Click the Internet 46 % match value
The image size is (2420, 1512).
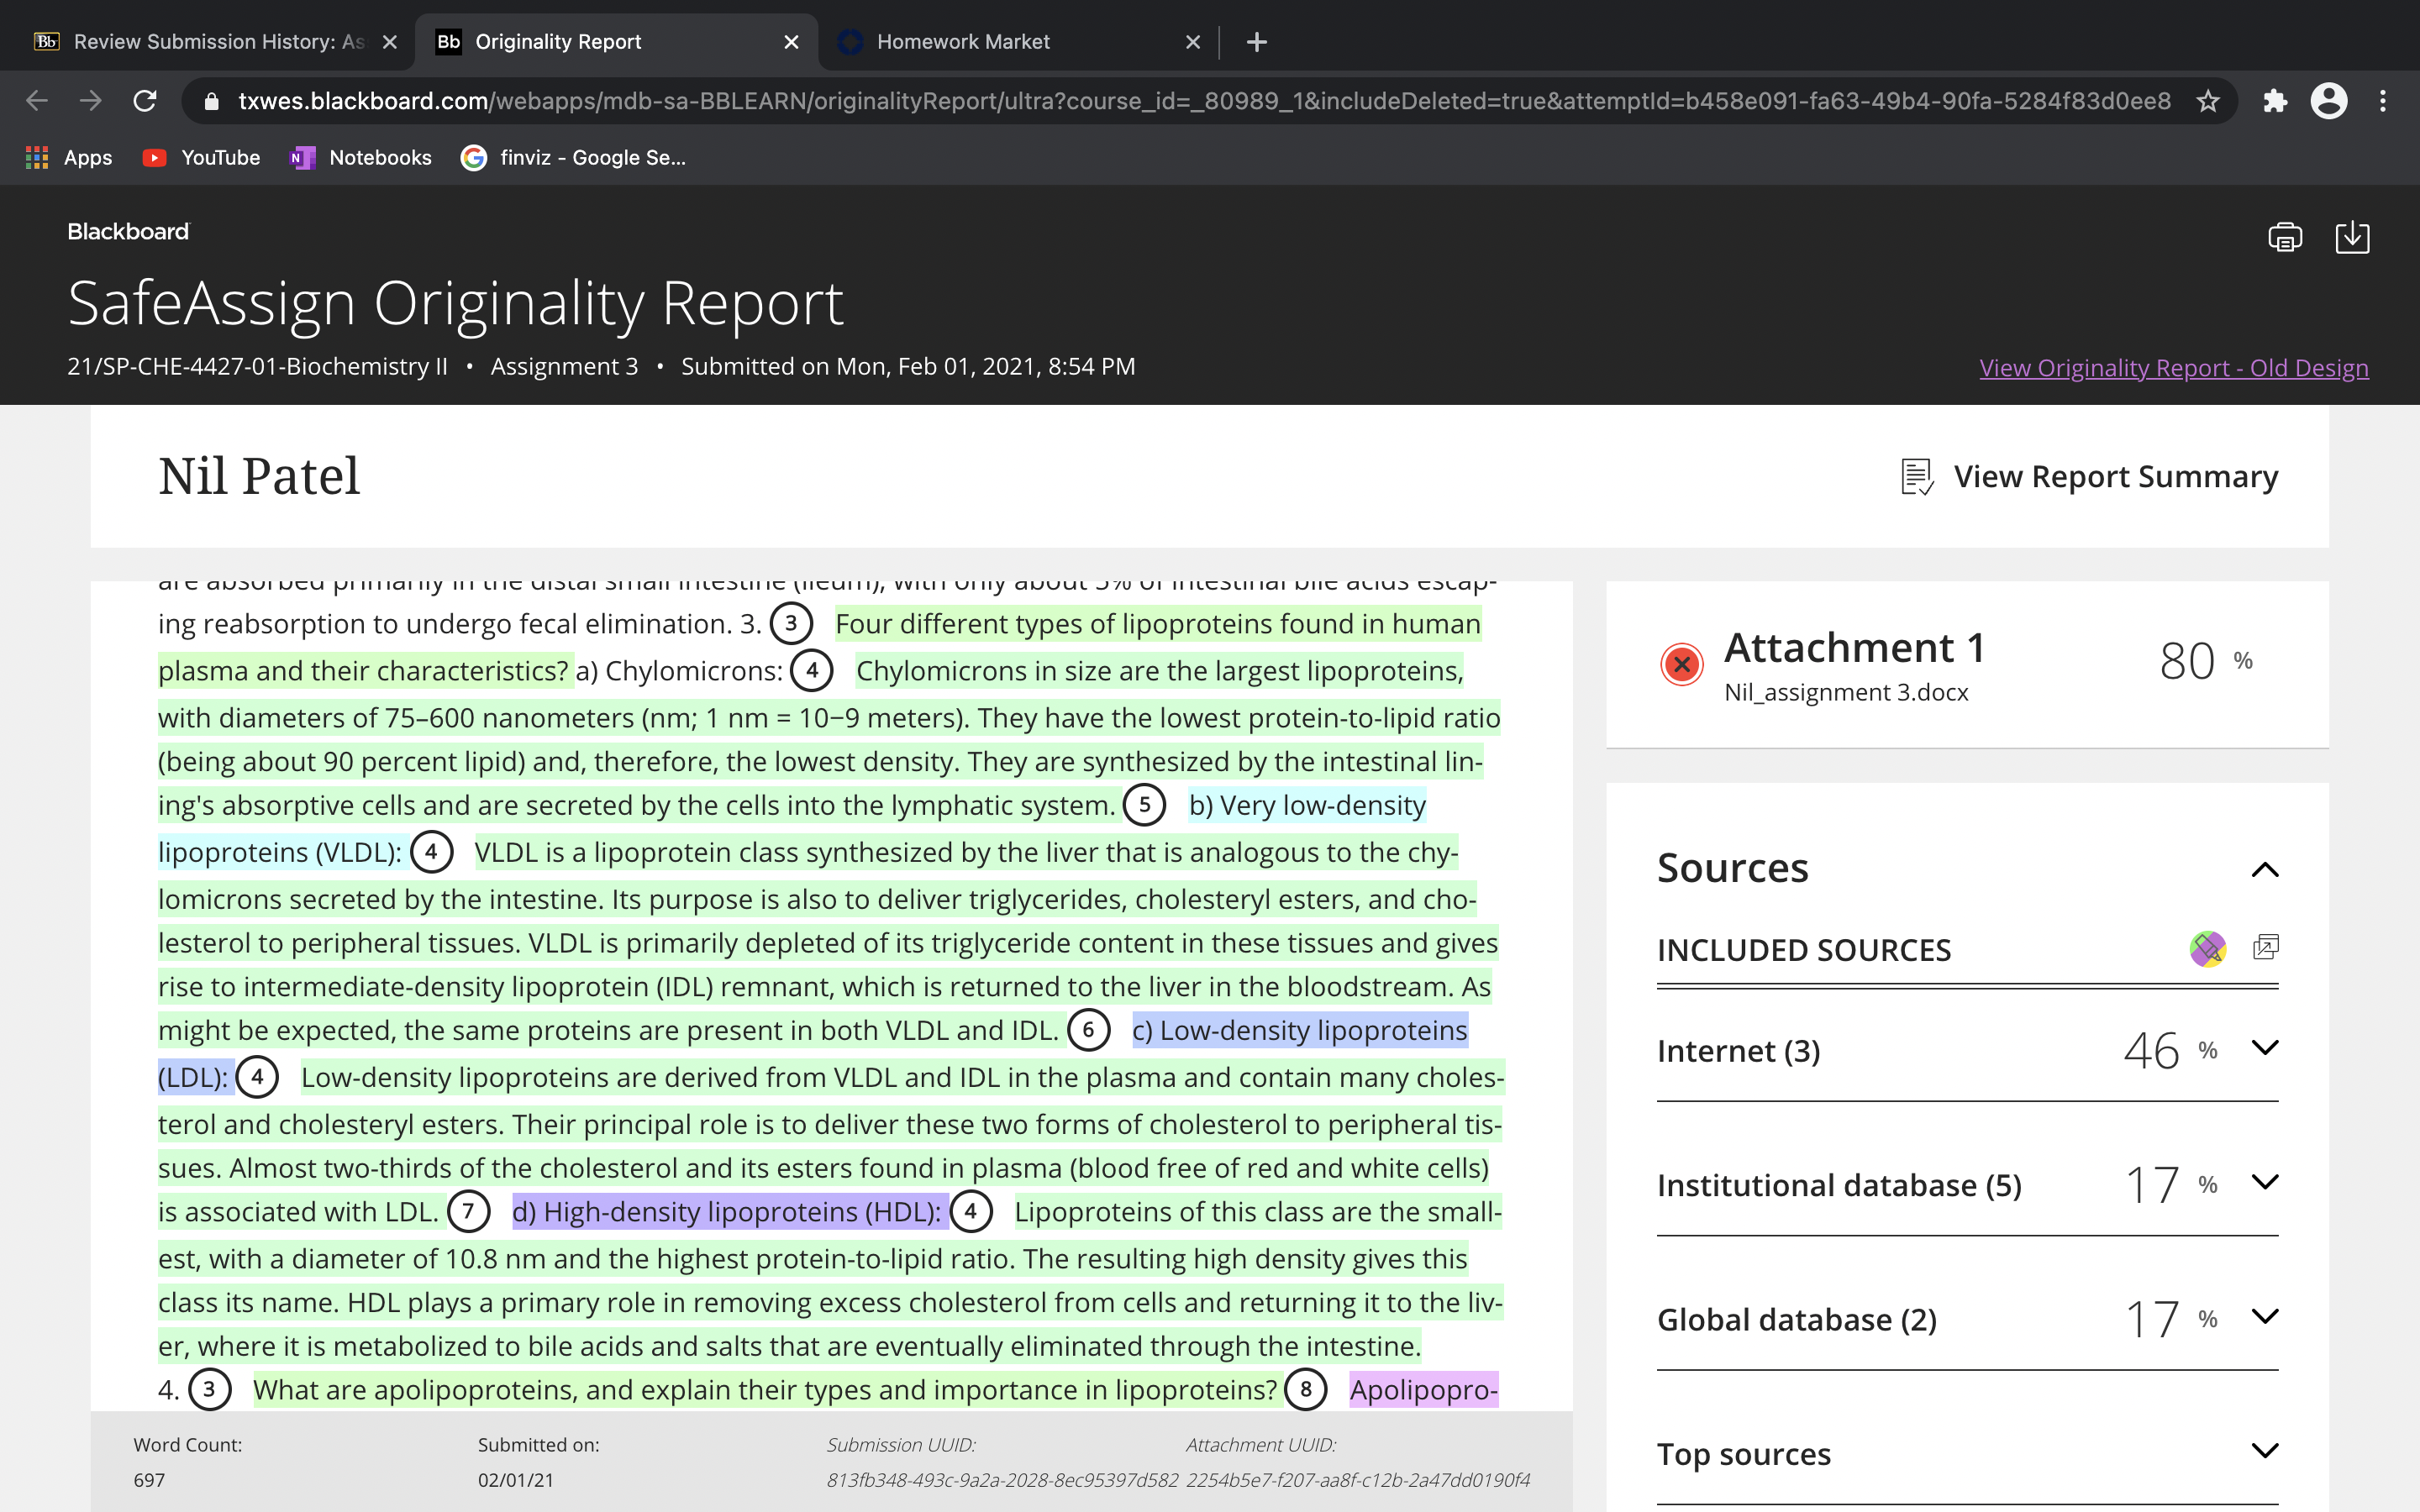tap(2170, 1051)
